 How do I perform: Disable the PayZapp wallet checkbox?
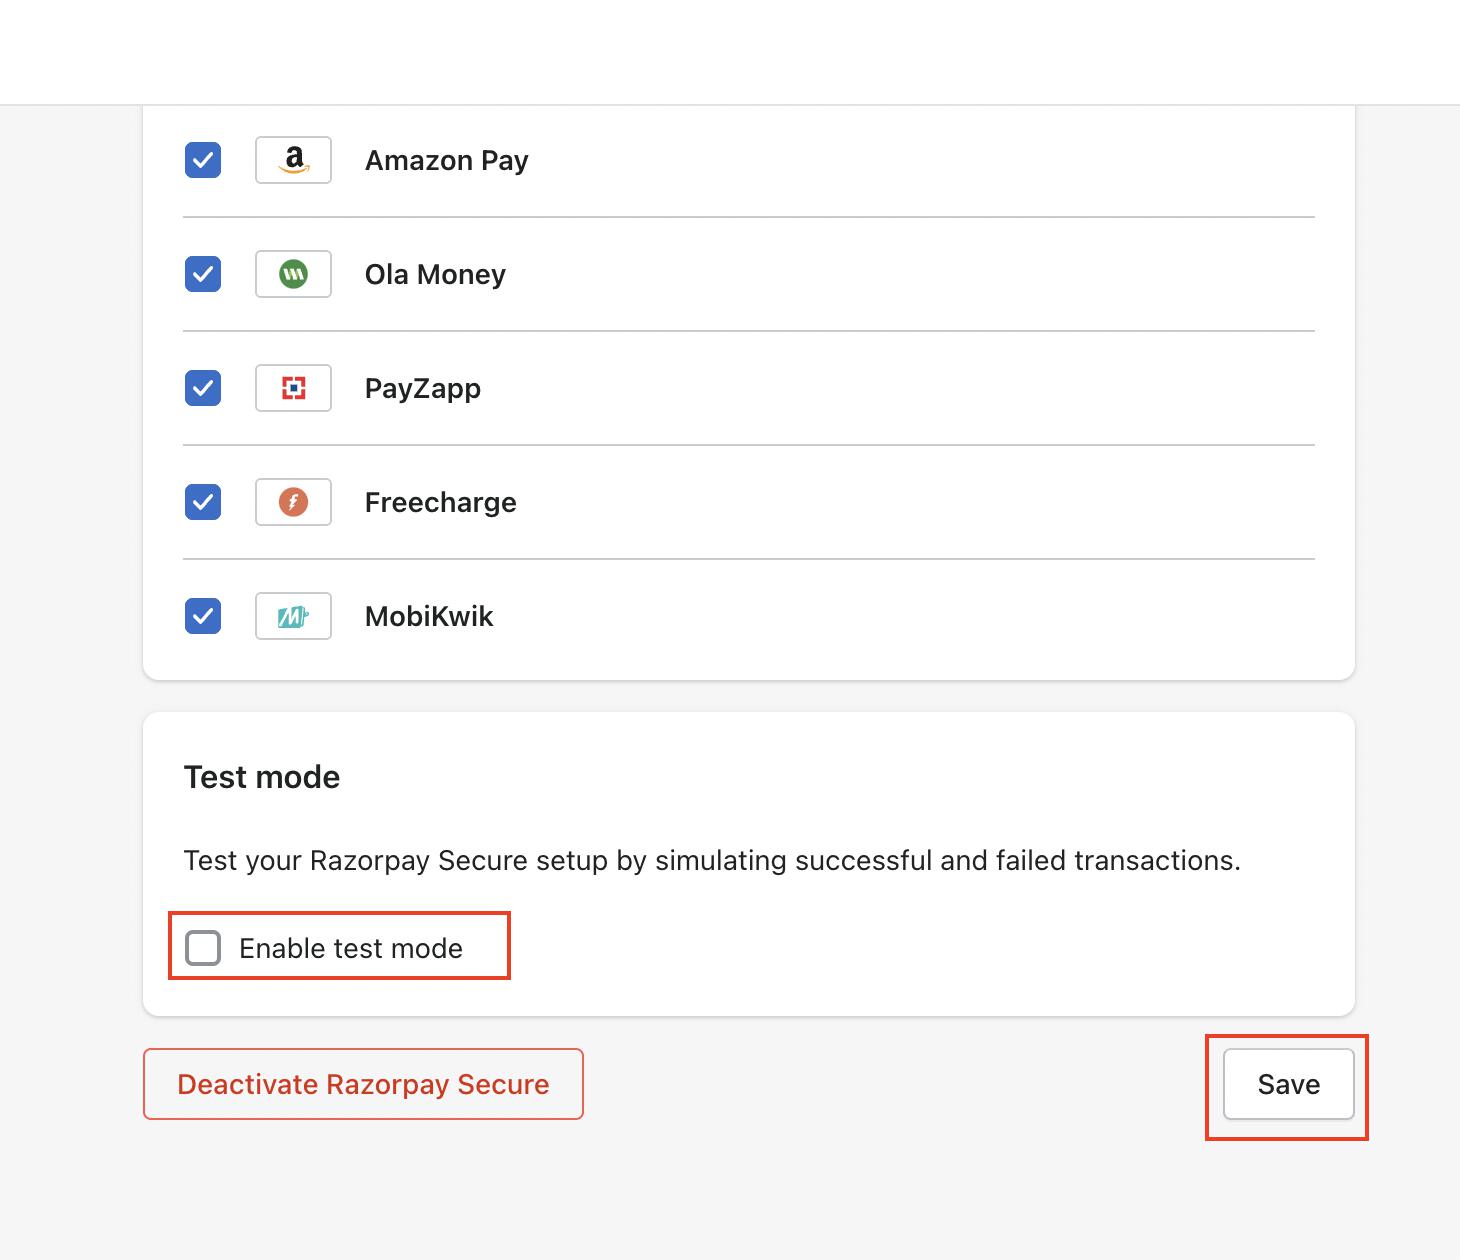[x=203, y=388]
